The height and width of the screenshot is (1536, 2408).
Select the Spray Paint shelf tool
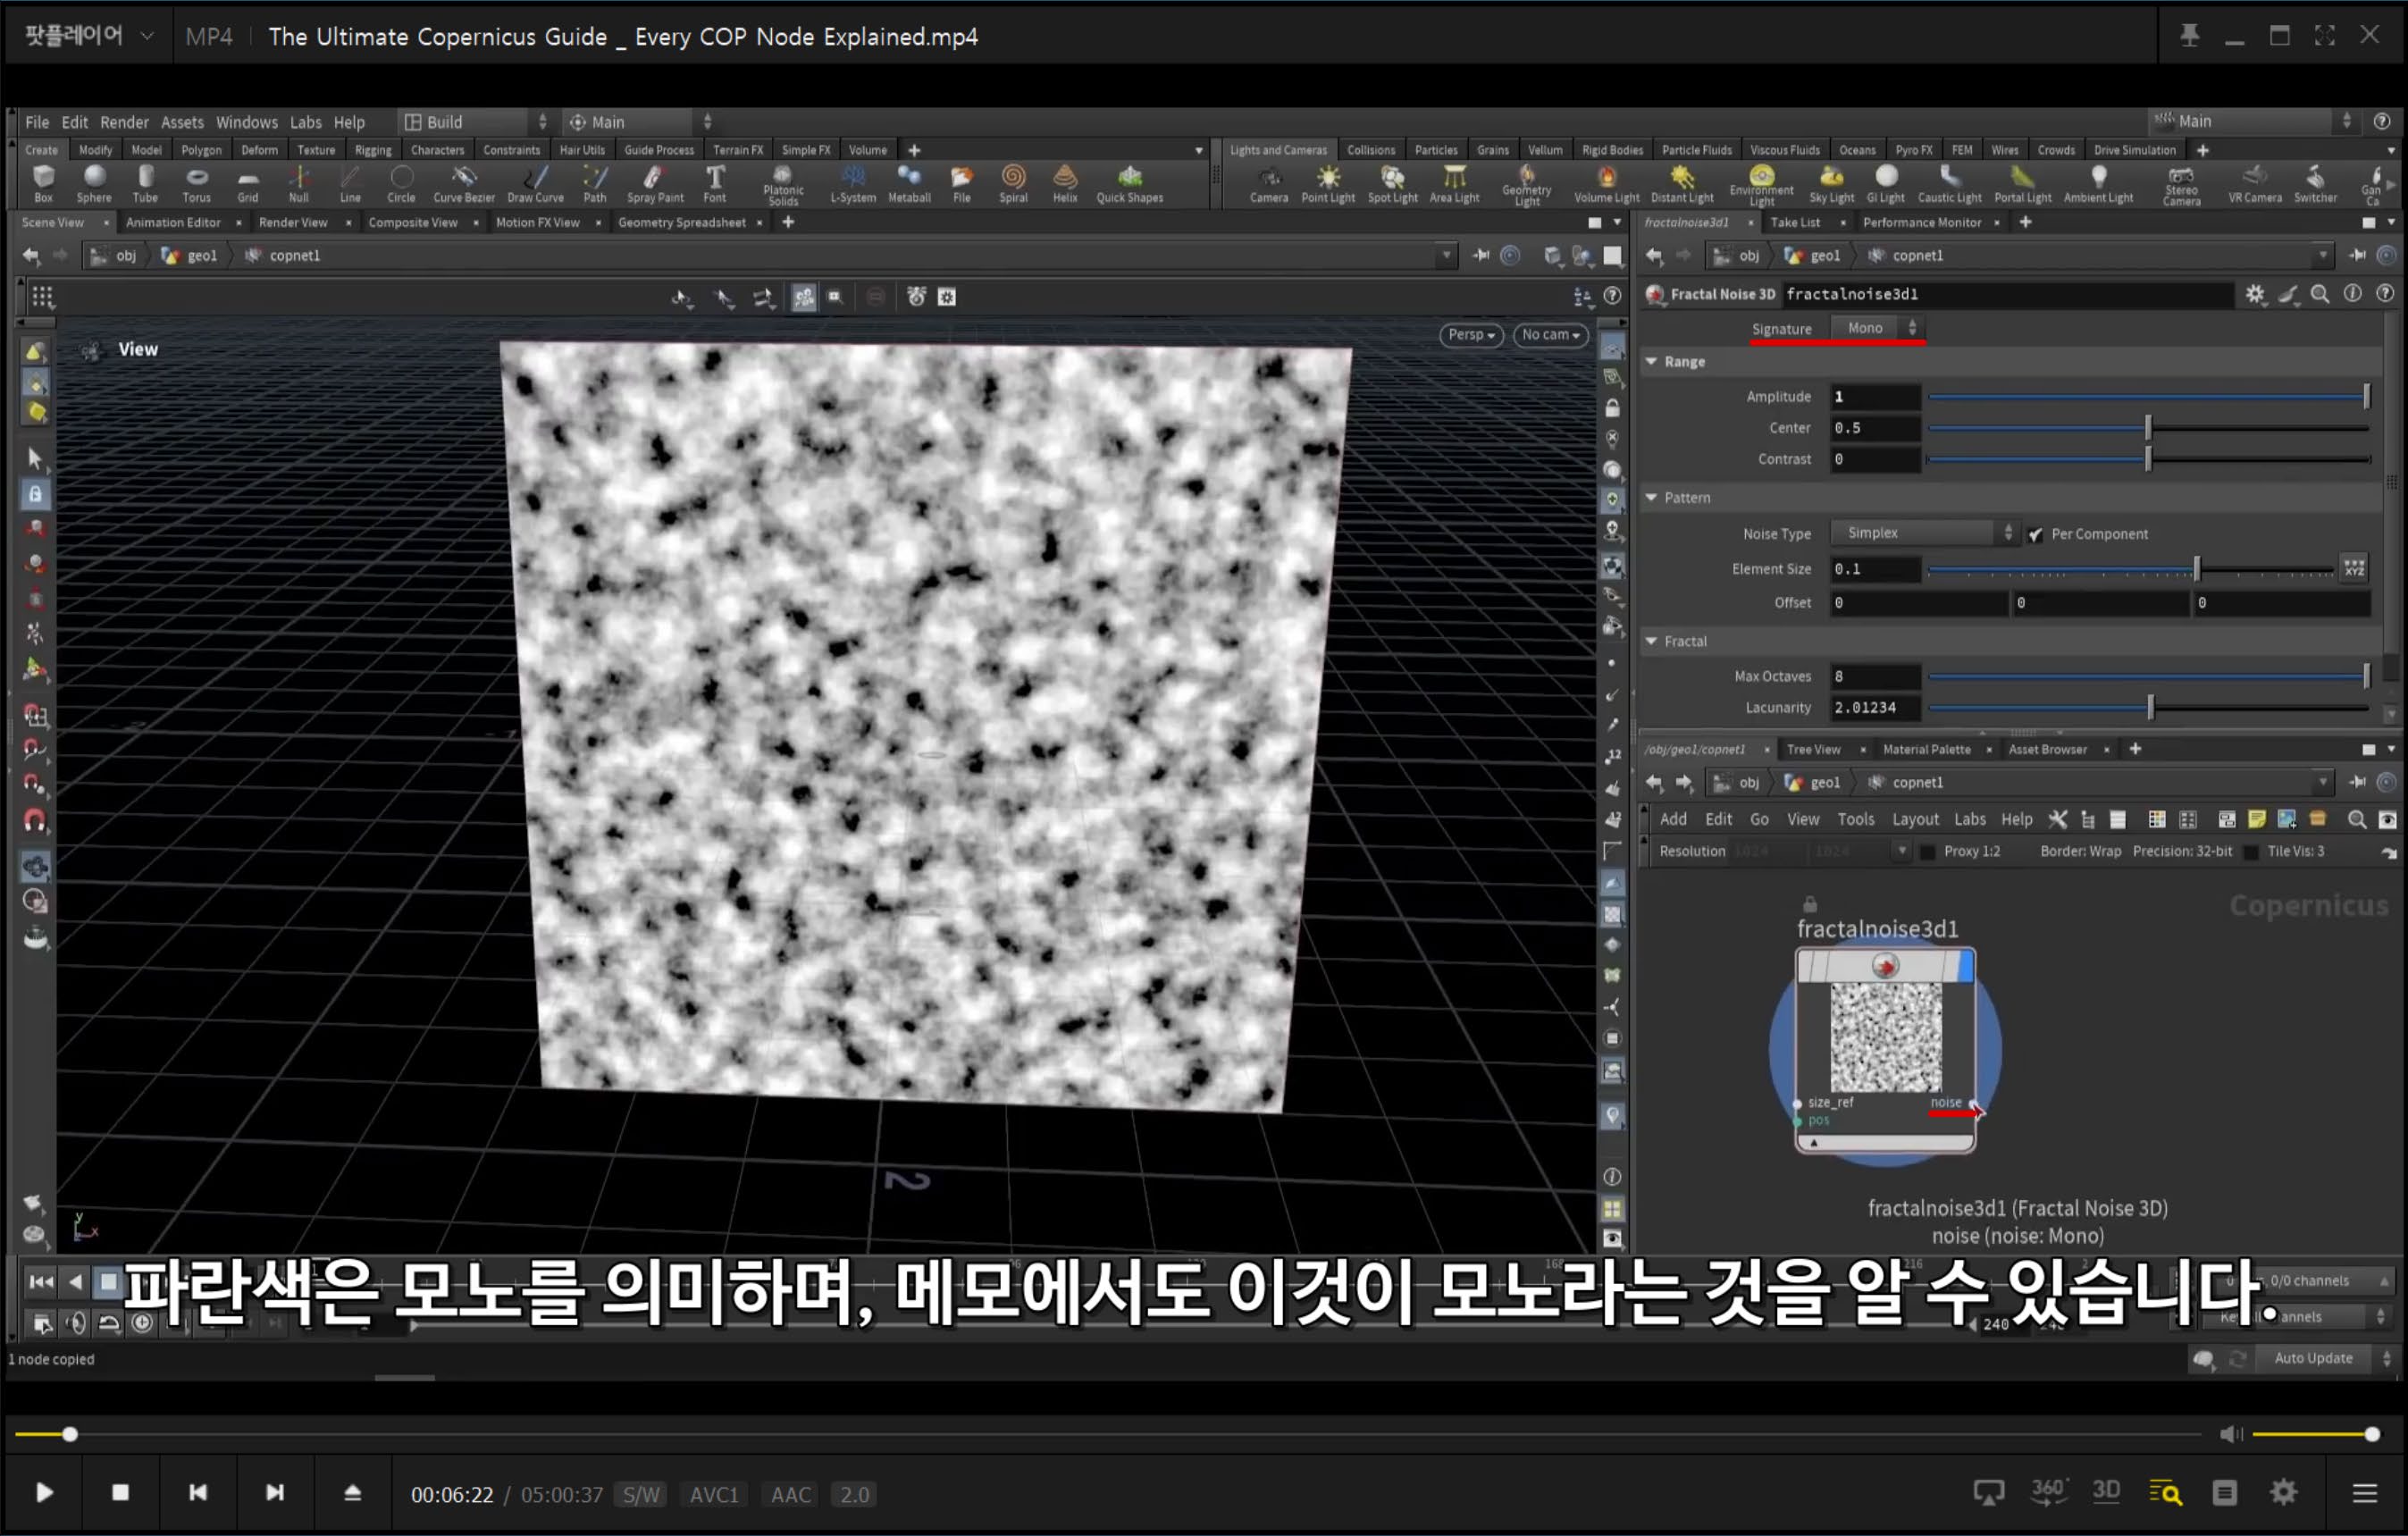pyautogui.click(x=655, y=184)
